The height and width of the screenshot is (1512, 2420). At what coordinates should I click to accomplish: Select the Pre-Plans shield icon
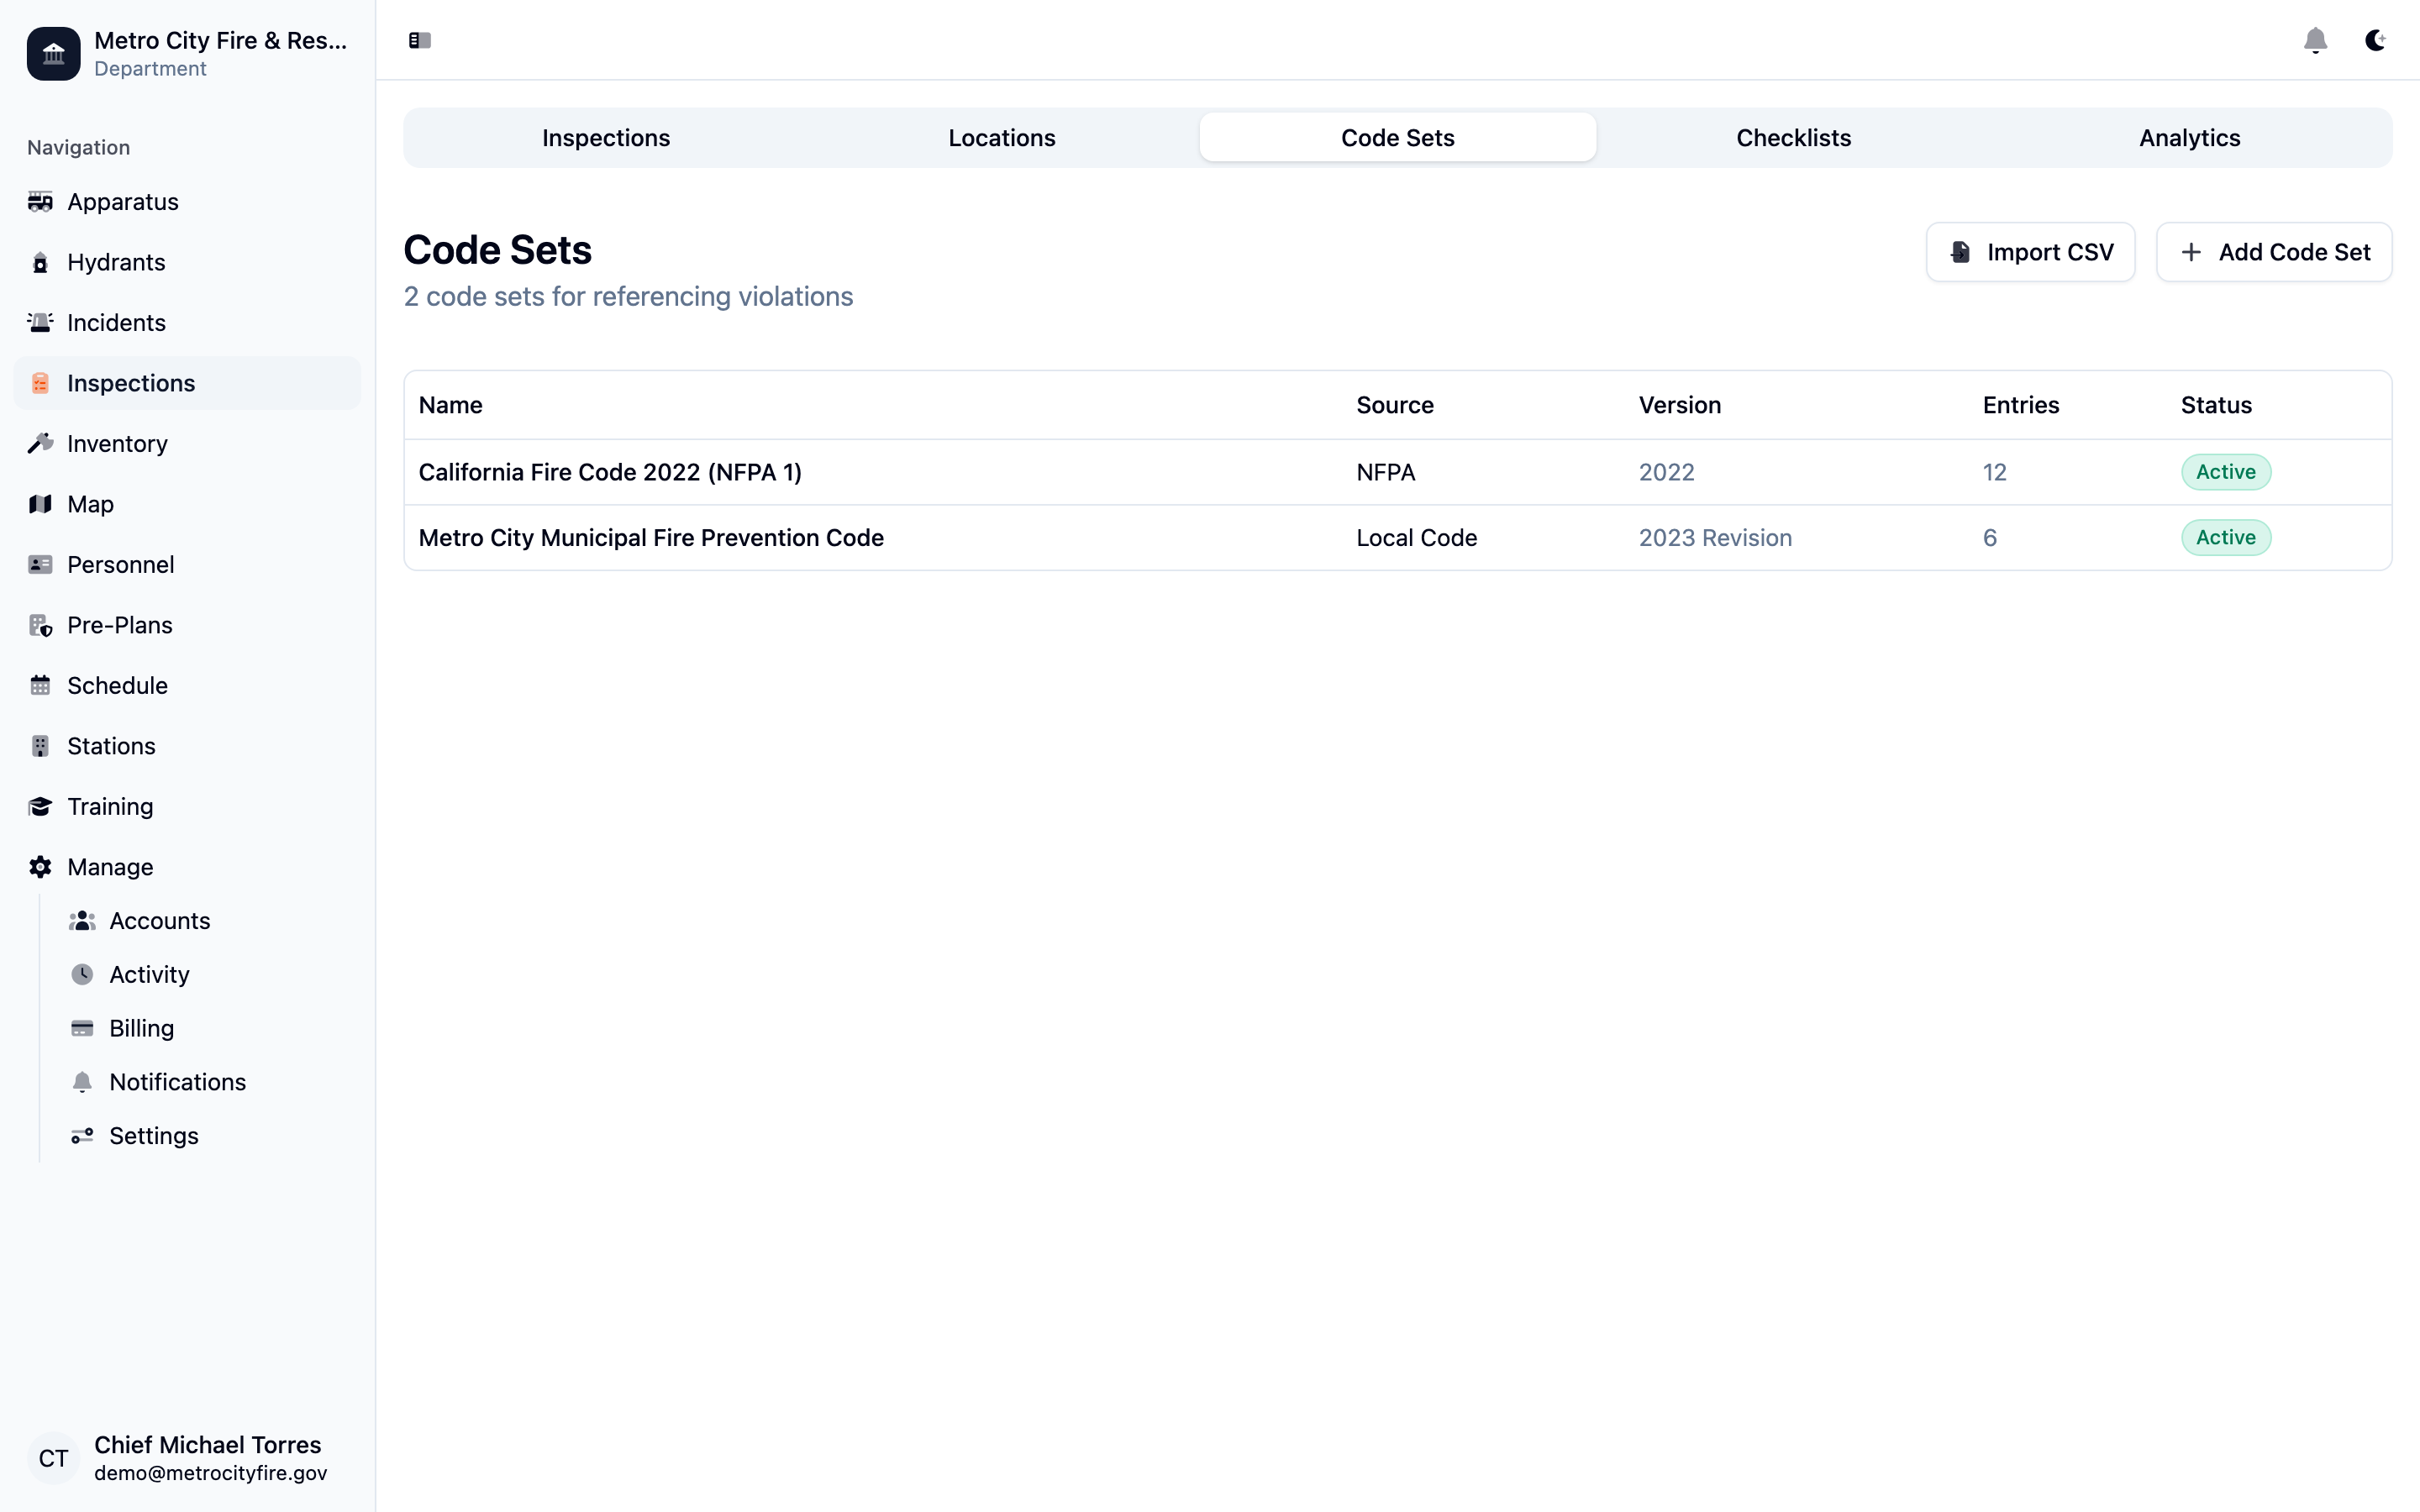40,625
